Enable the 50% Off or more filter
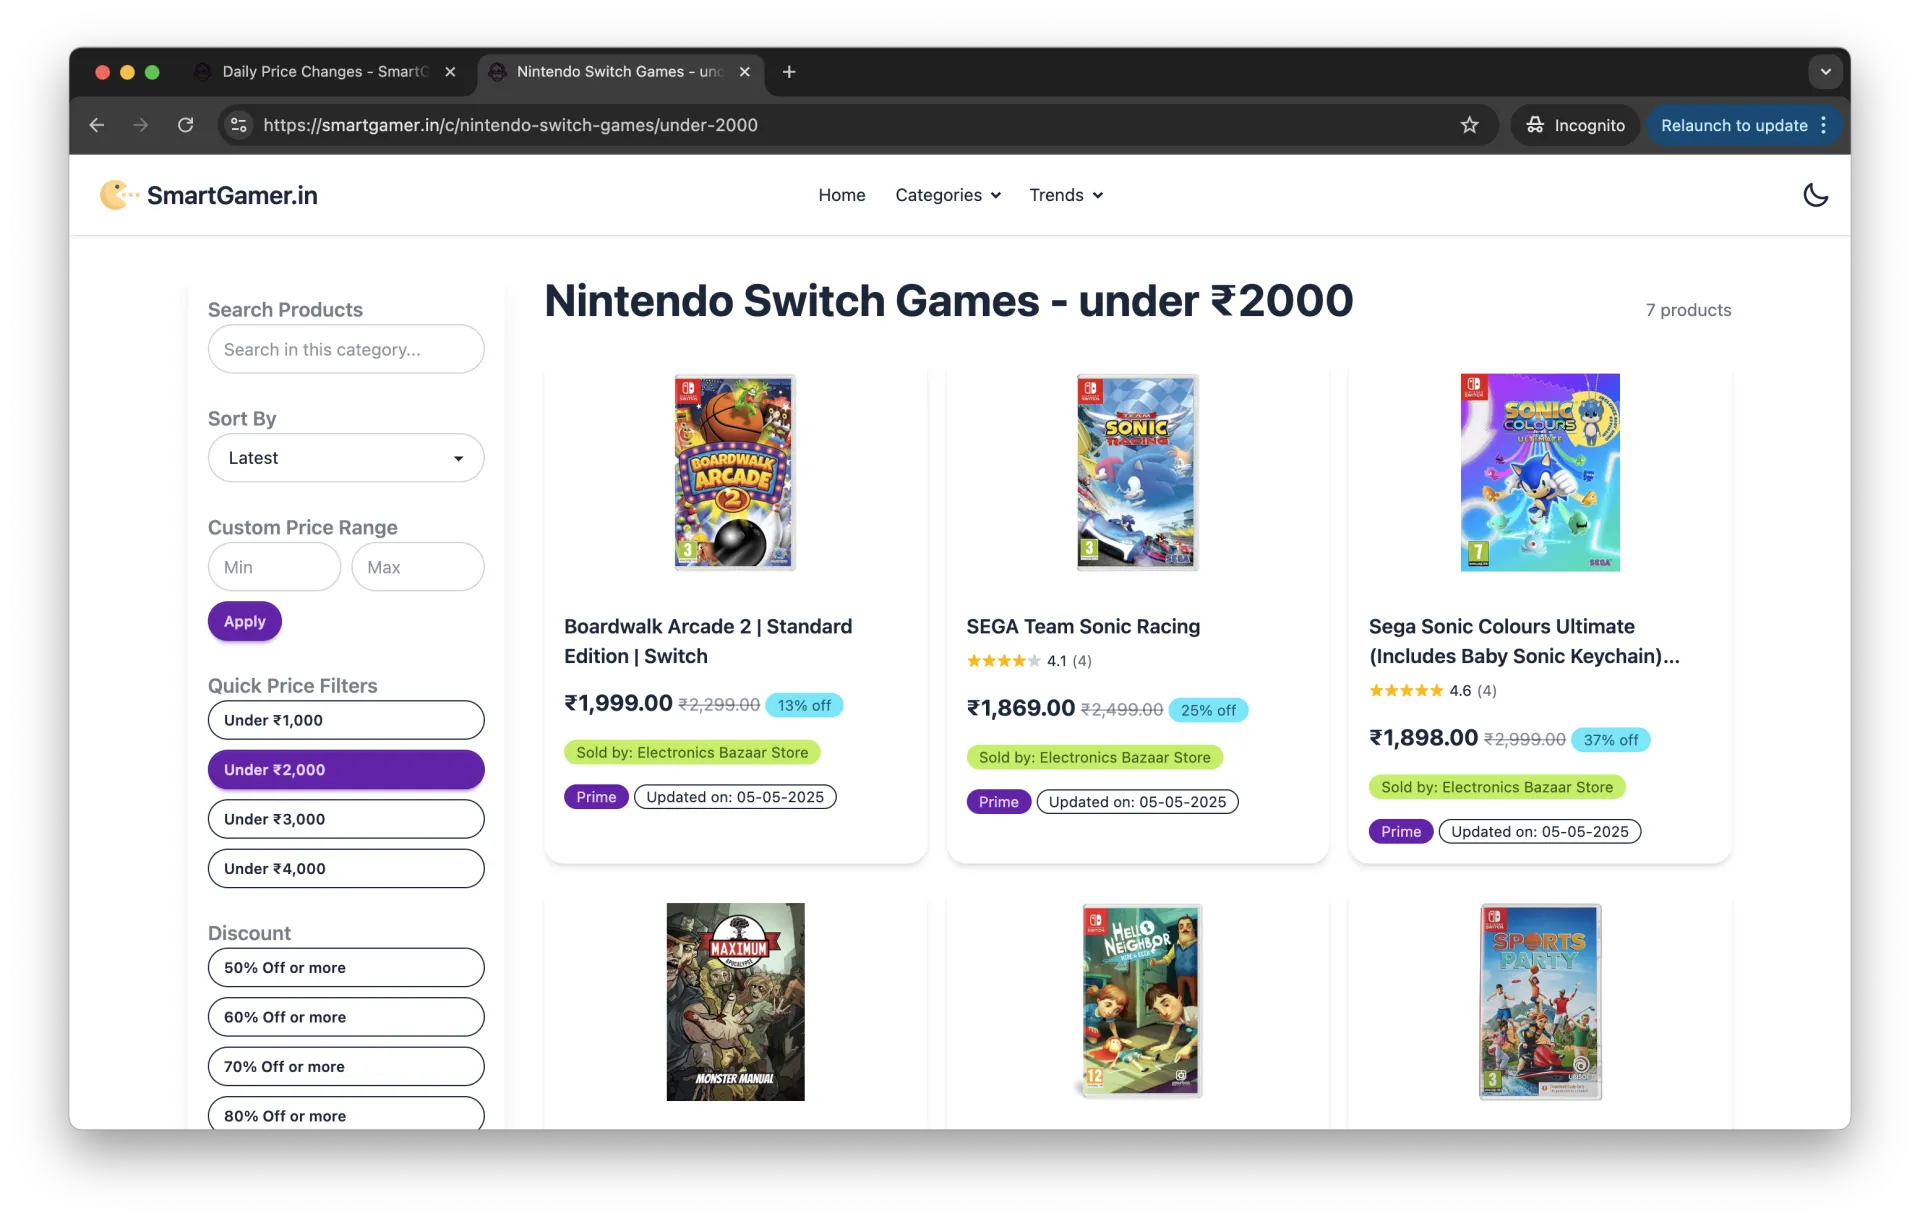The image size is (1920, 1221). (x=346, y=967)
